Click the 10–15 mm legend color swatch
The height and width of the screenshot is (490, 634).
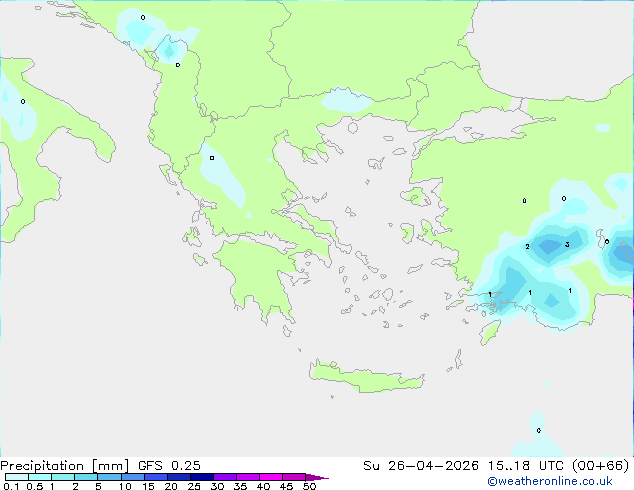(x=133, y=477)
